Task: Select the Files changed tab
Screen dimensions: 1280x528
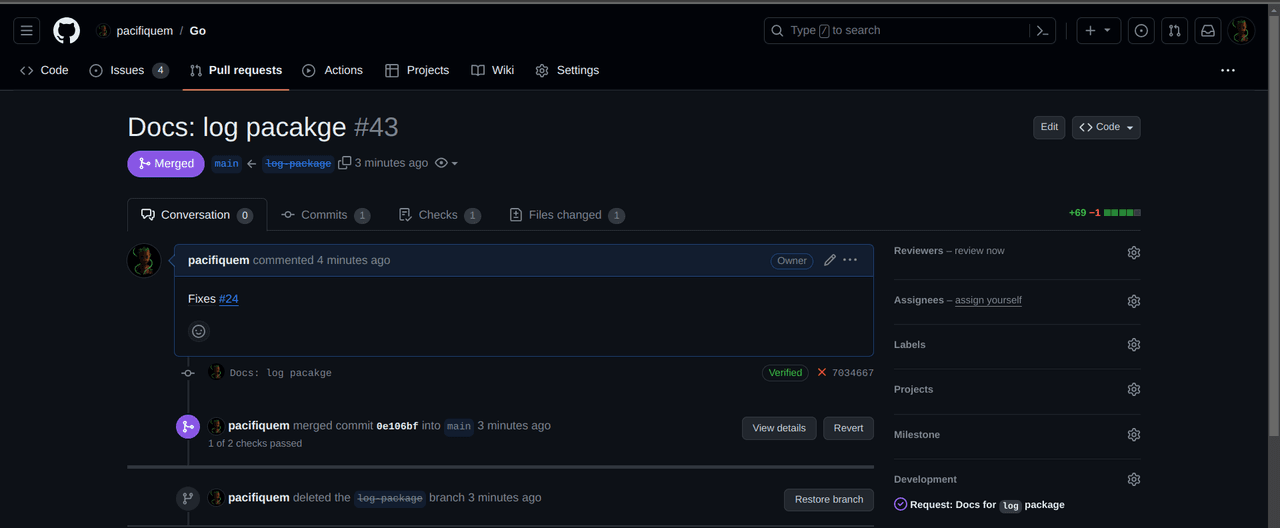Action: [567, 215]
